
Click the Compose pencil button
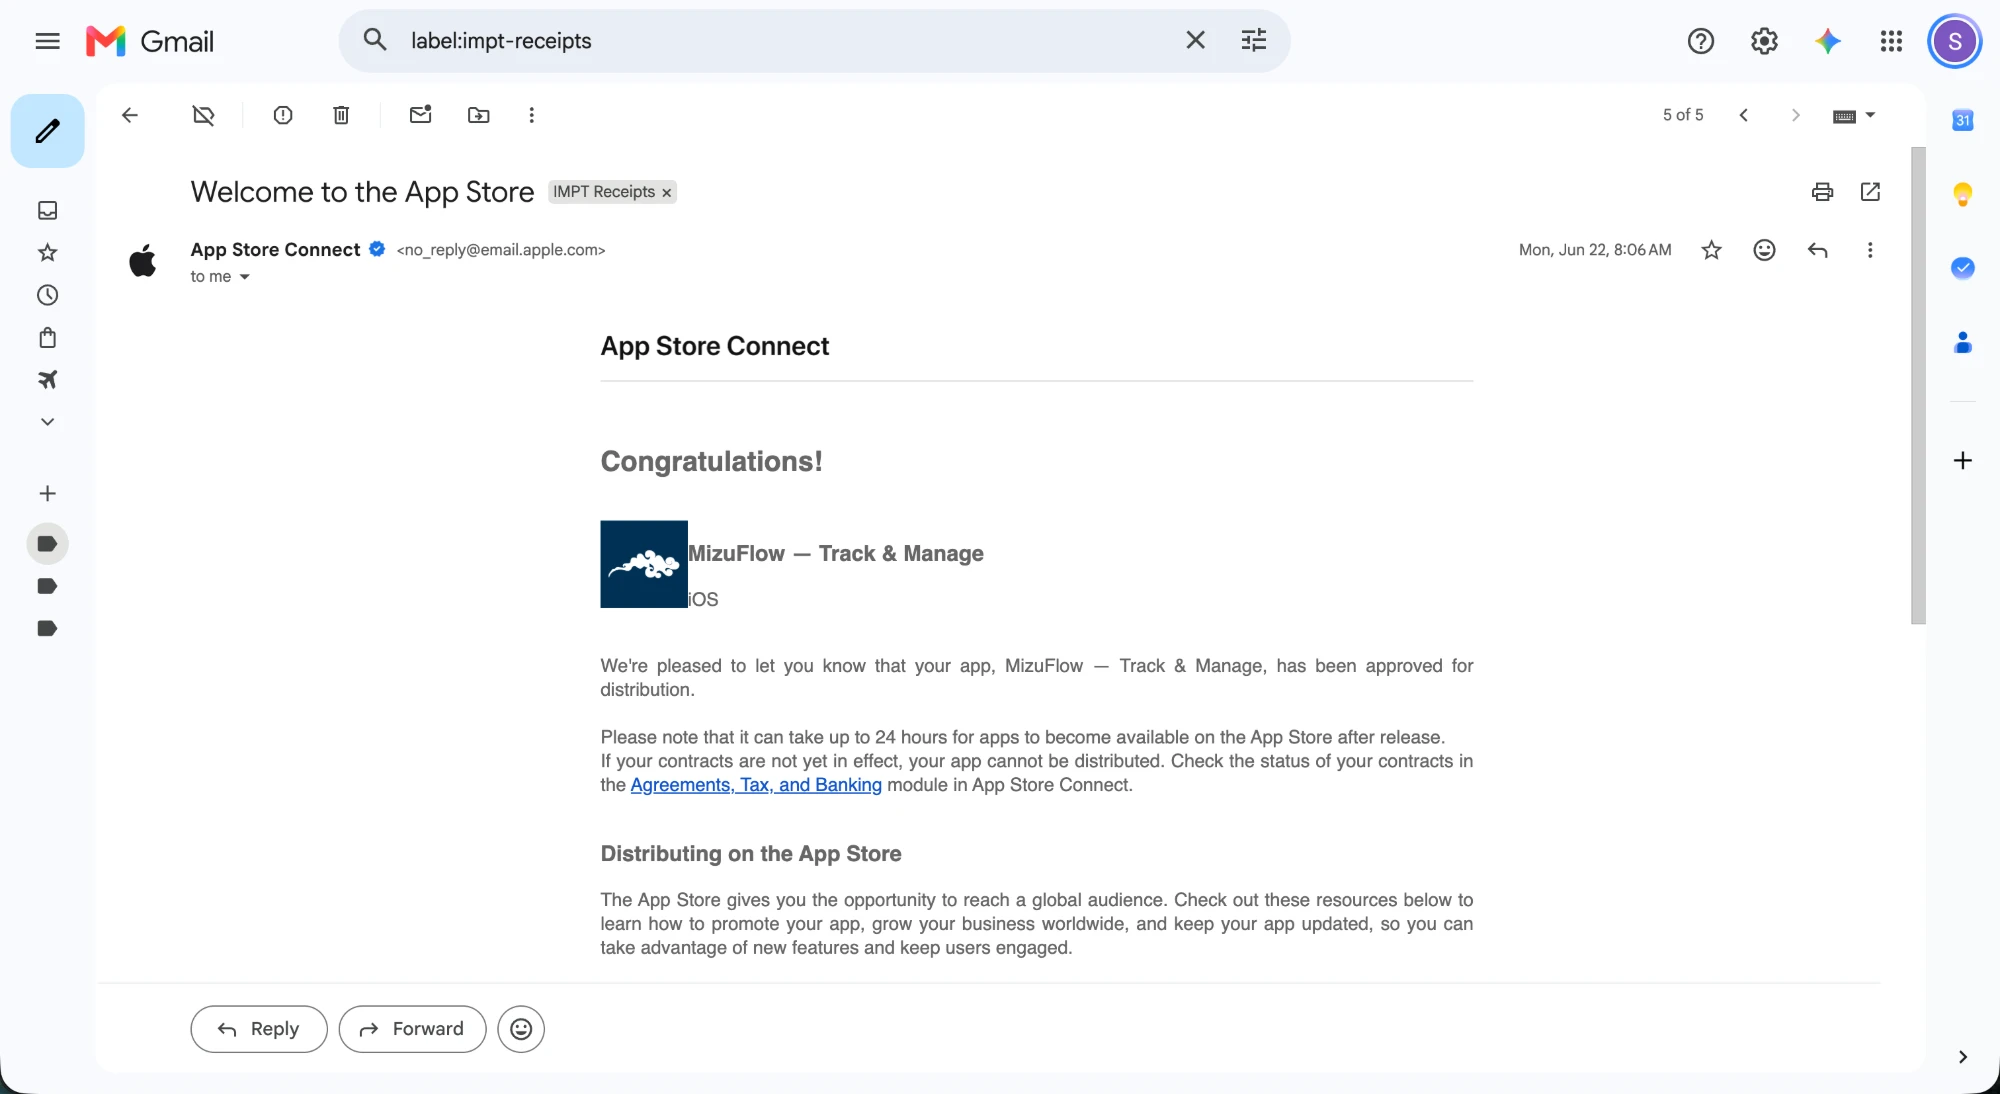[47, 131]
